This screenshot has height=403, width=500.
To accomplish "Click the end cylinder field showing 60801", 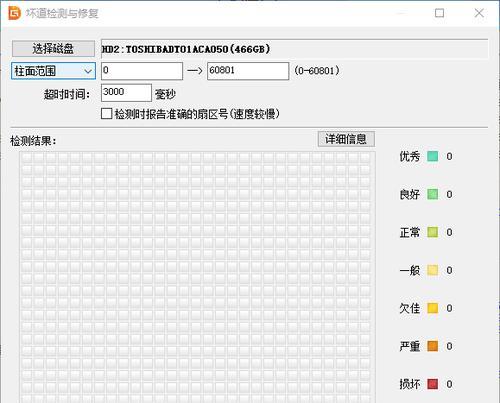I will 248,71.
